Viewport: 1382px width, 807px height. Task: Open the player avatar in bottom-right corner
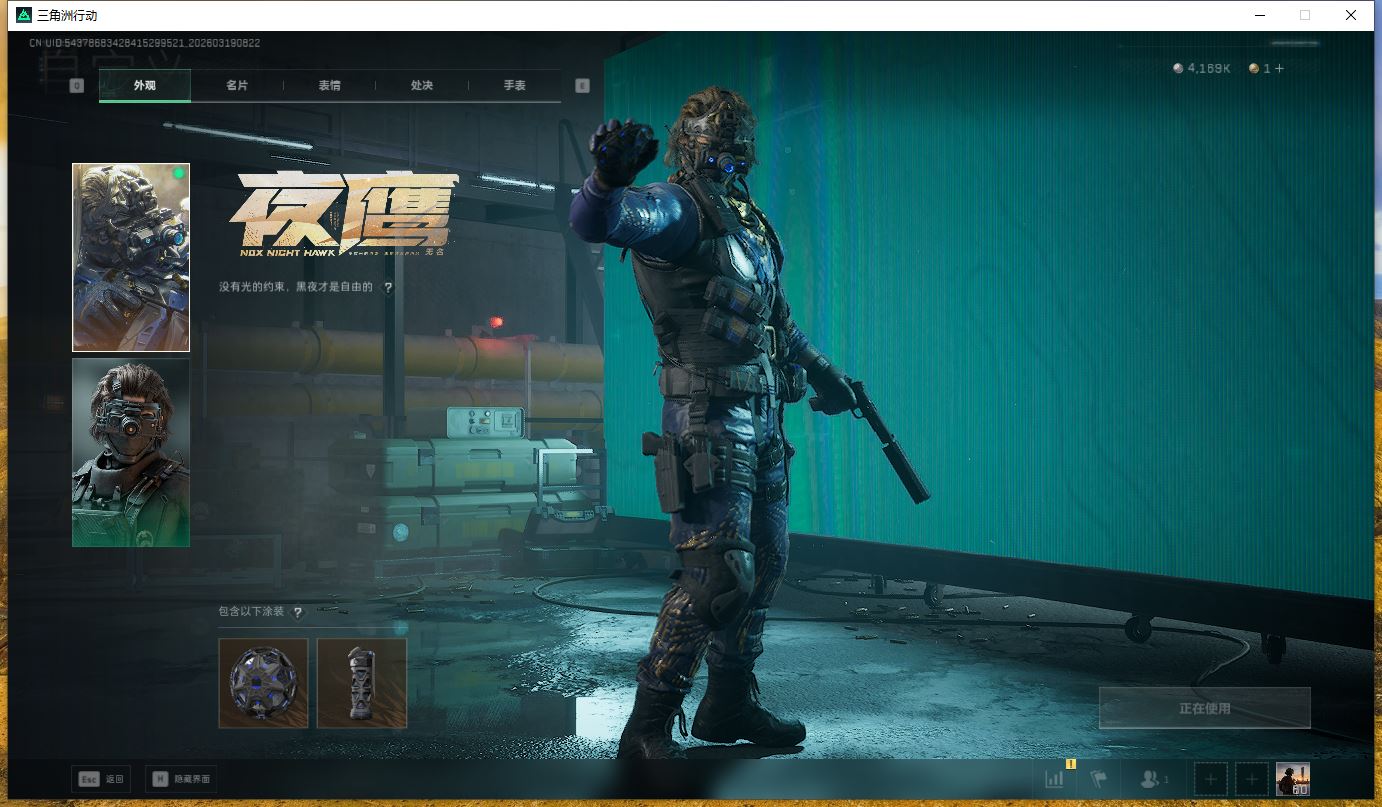[1292, 779]
